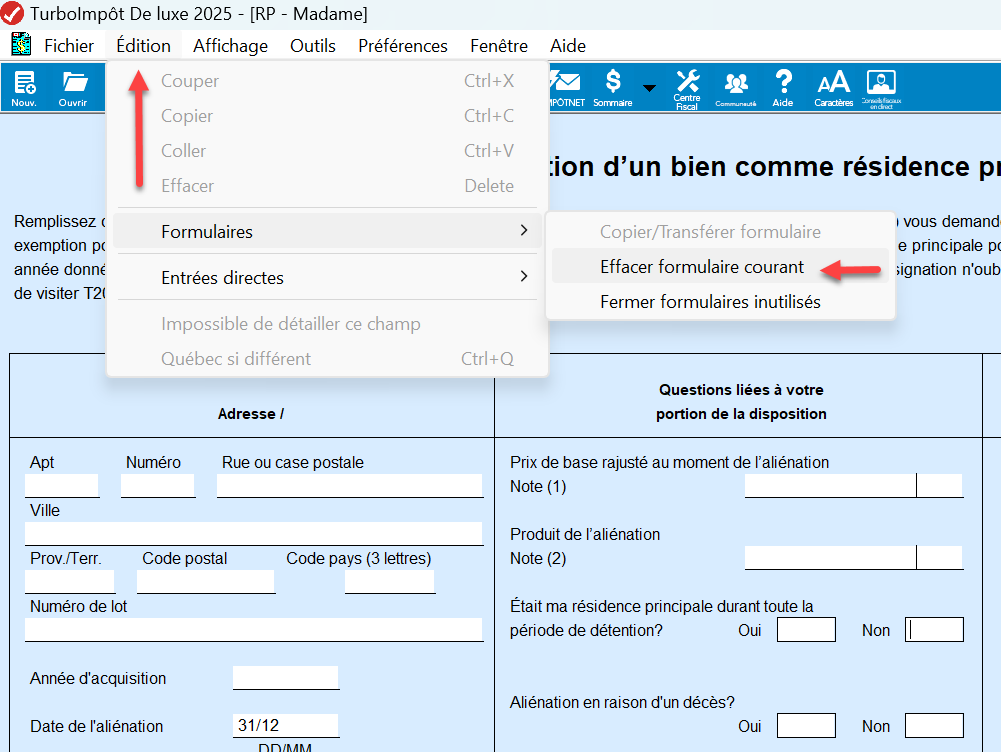Open the Sommaire dollar icon
The width and height of the screenshot is (1001, 752).
pos(613,88)
